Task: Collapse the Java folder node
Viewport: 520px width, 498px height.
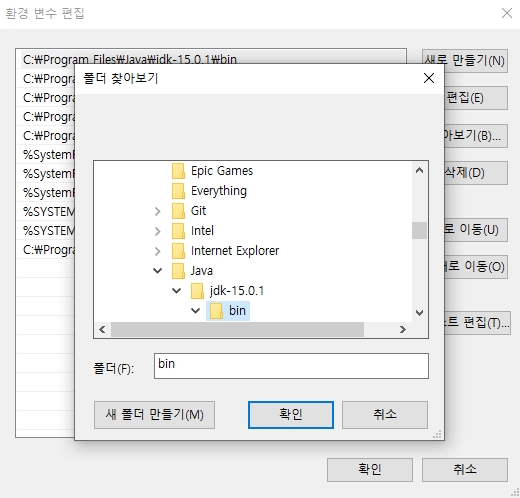Action: 158,271
